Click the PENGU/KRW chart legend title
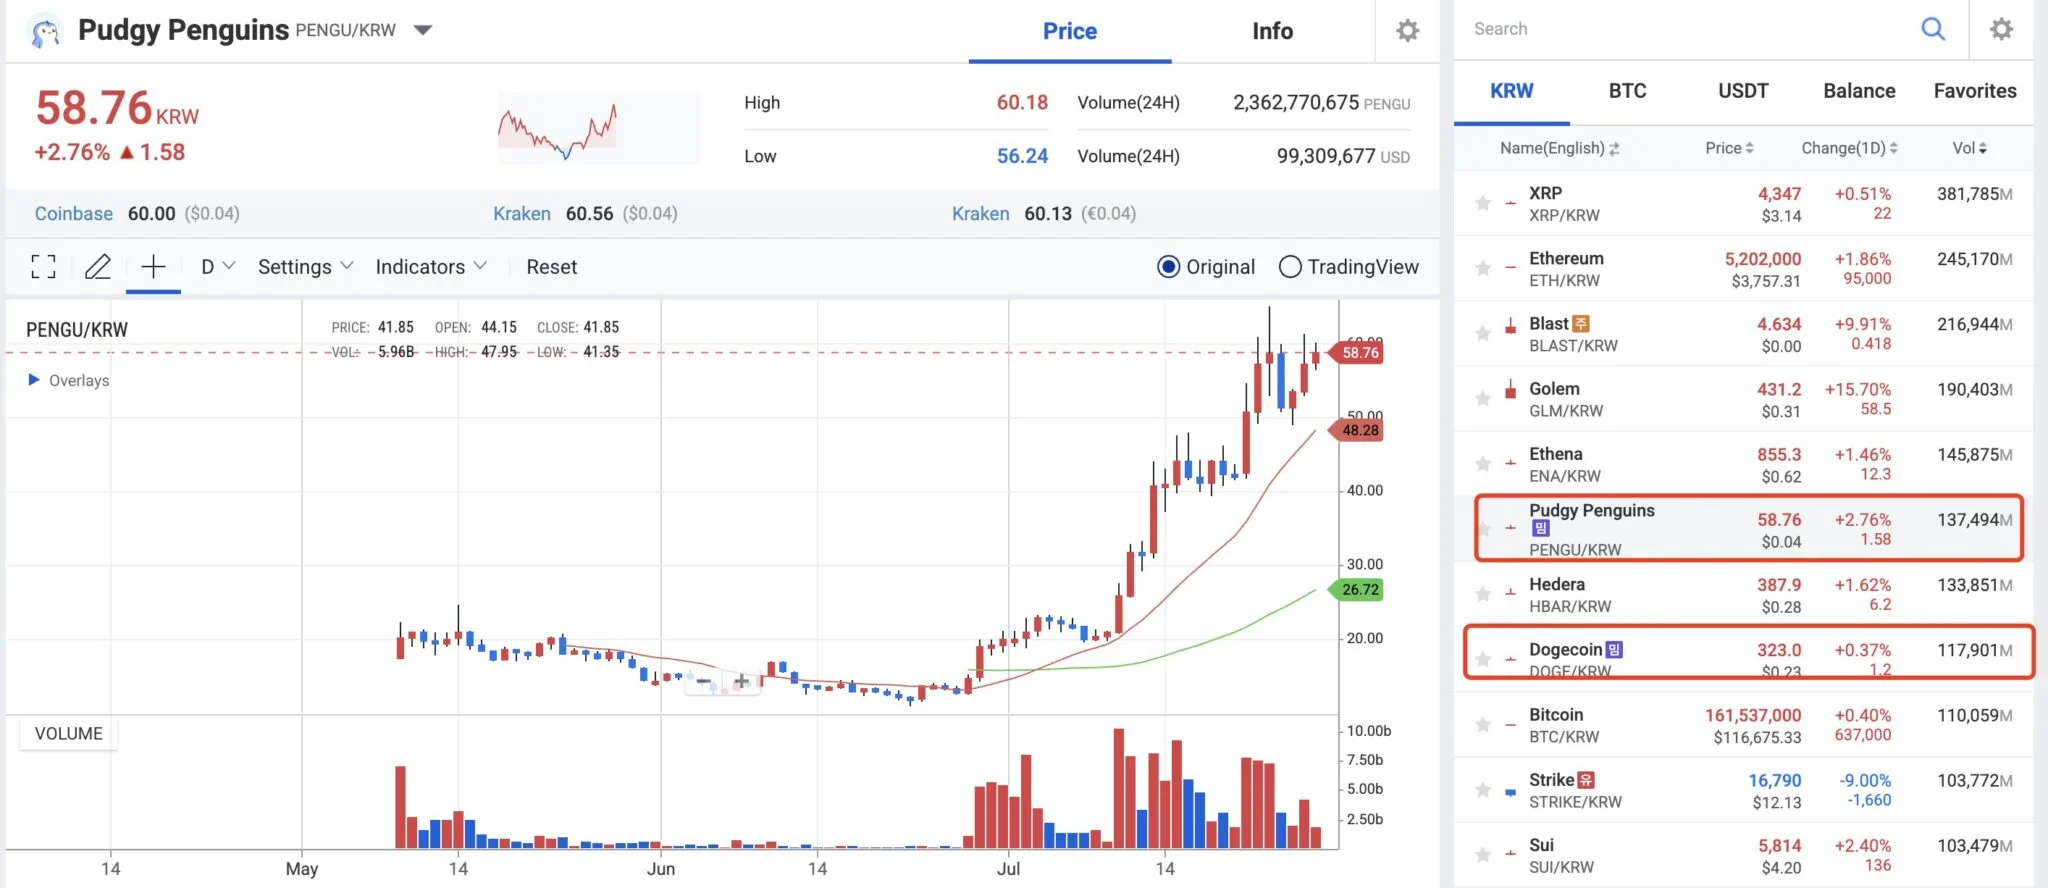 (x=77, y=330)
